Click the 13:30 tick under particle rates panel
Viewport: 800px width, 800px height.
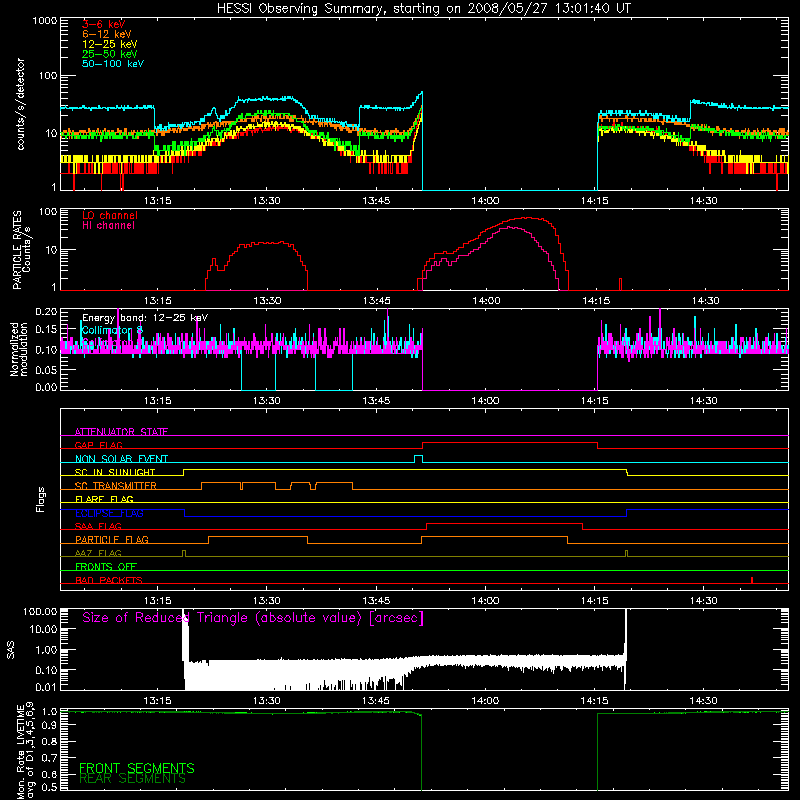coord(267,301)
